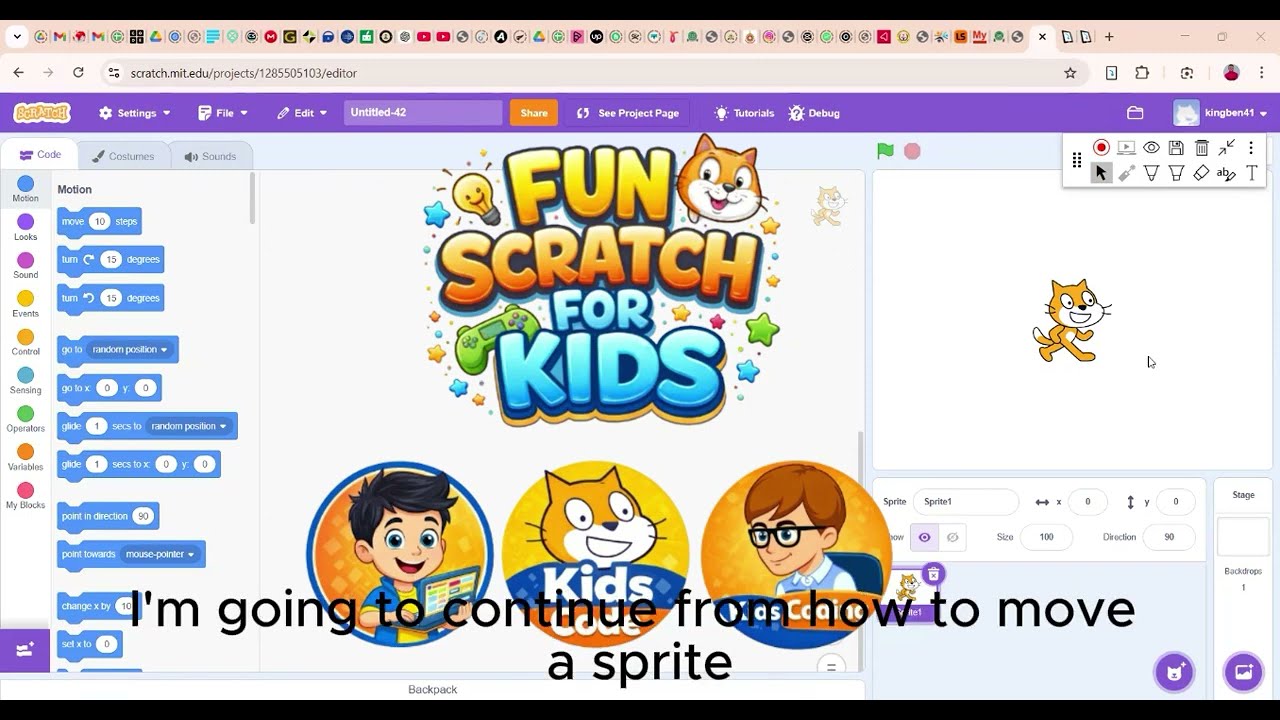
Task: Toggle the eye icon in annotation toolbar
Action: [x=1151, y=147]
